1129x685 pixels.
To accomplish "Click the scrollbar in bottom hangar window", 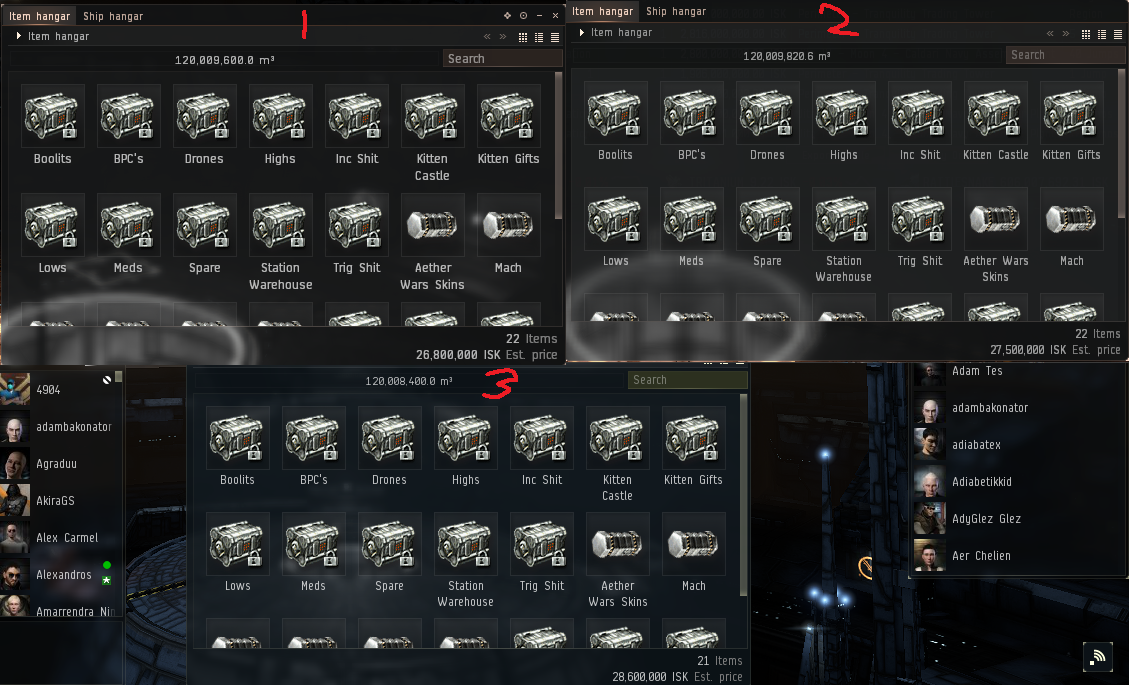I will [744, 495].
